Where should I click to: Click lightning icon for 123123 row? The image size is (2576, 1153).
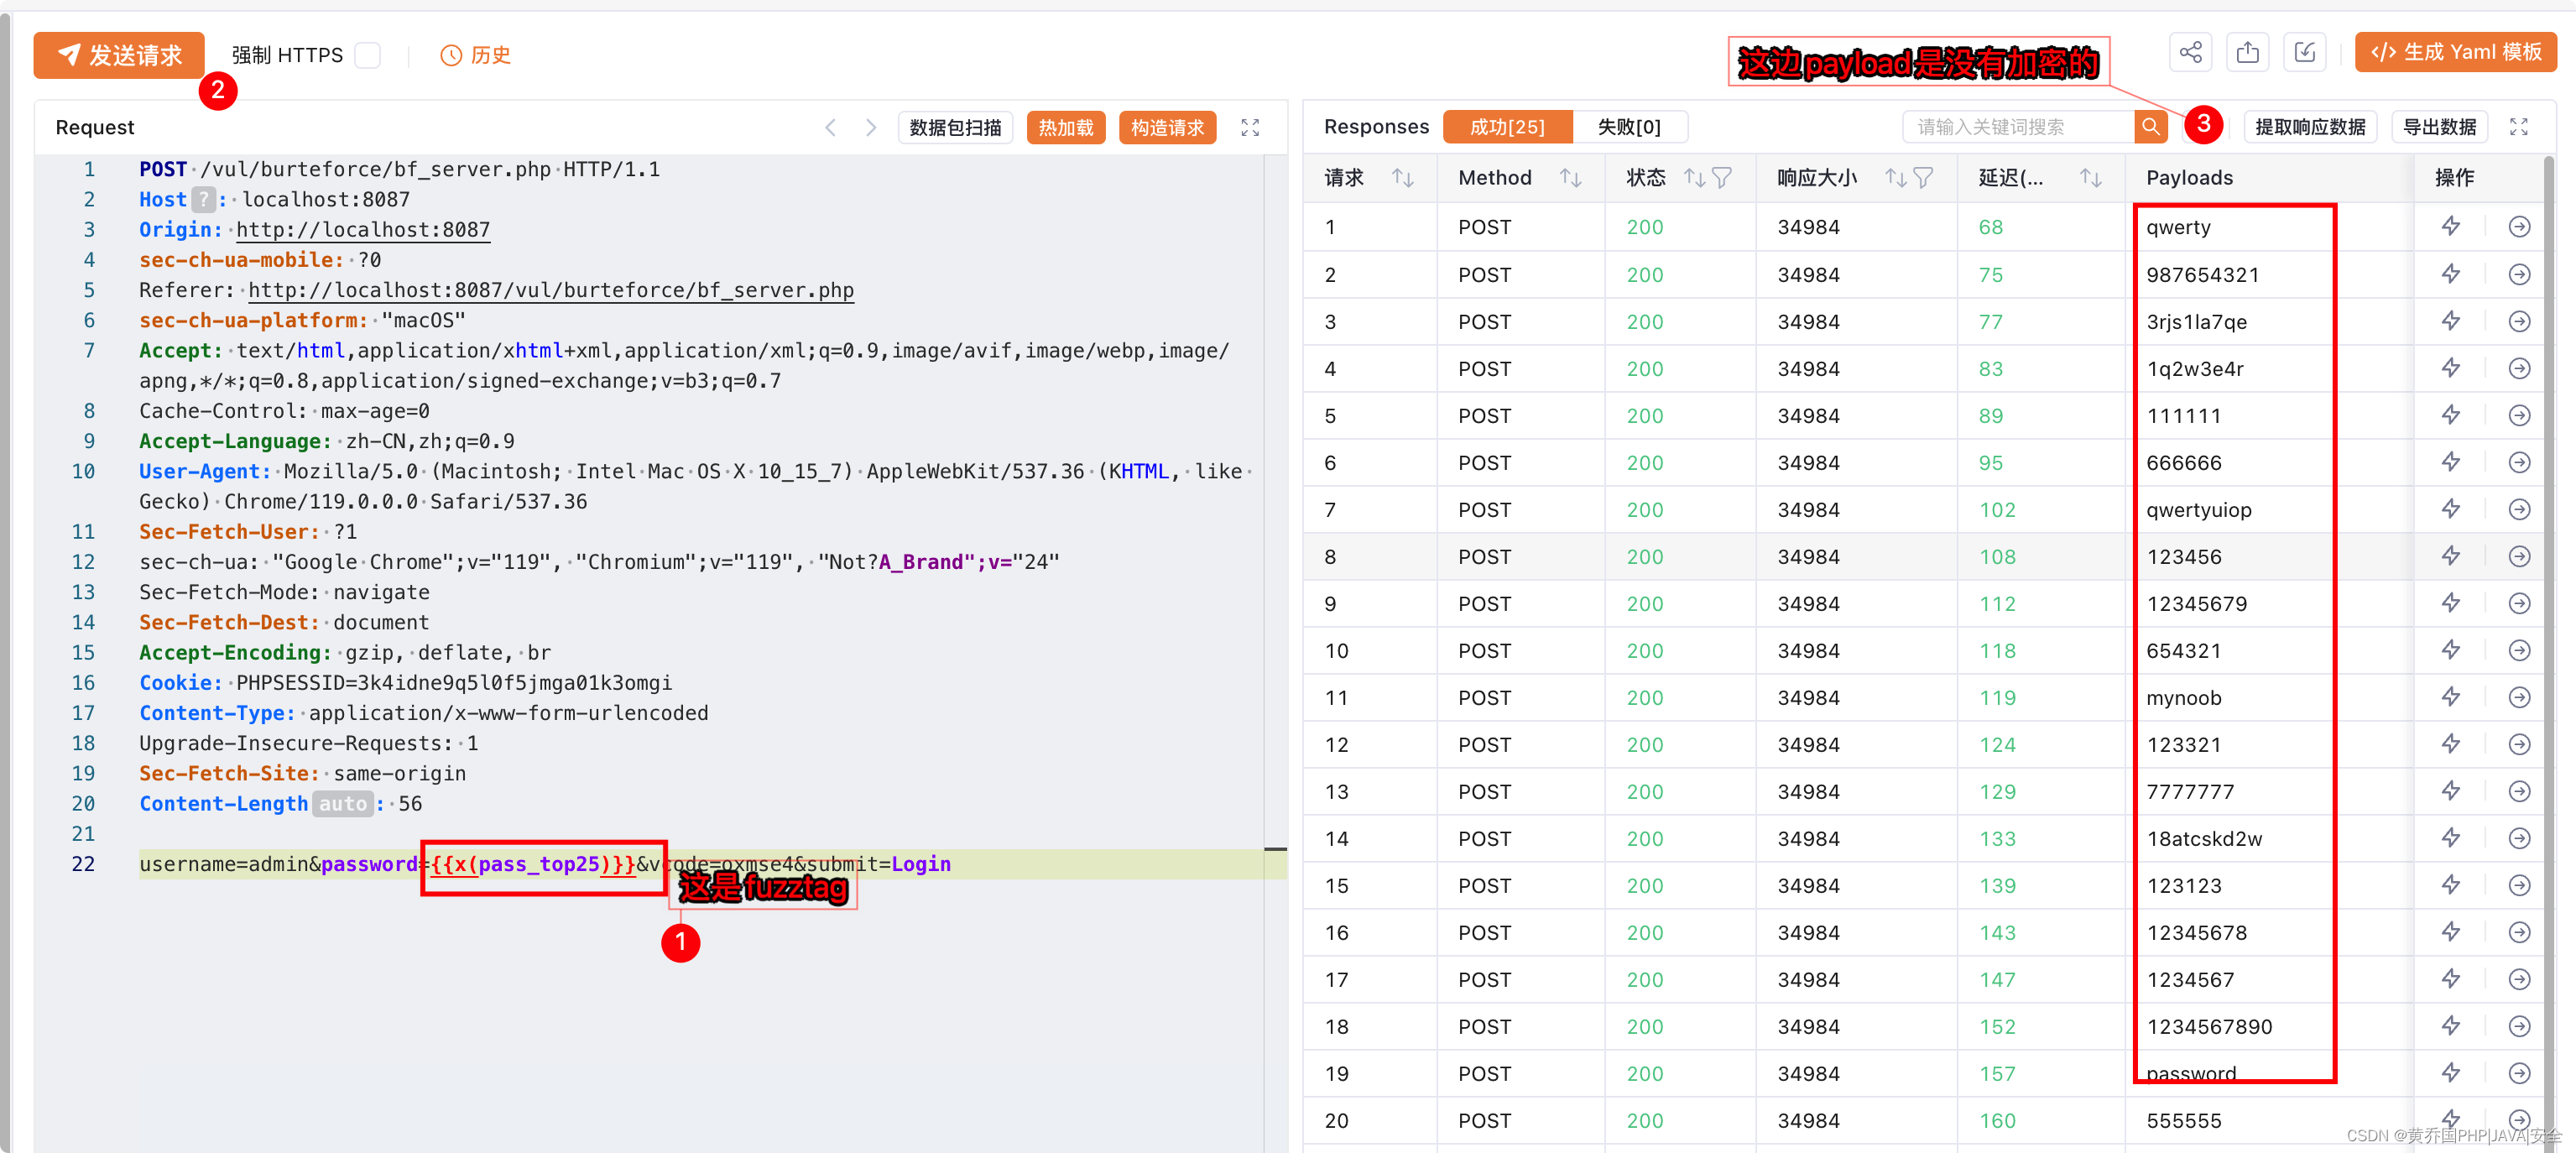click(x=2450, y=885)
